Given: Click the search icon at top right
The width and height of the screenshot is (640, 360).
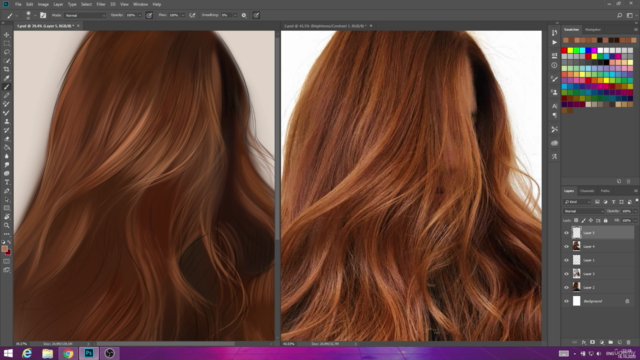Looking at the screenshot, I should pos(619,15).
